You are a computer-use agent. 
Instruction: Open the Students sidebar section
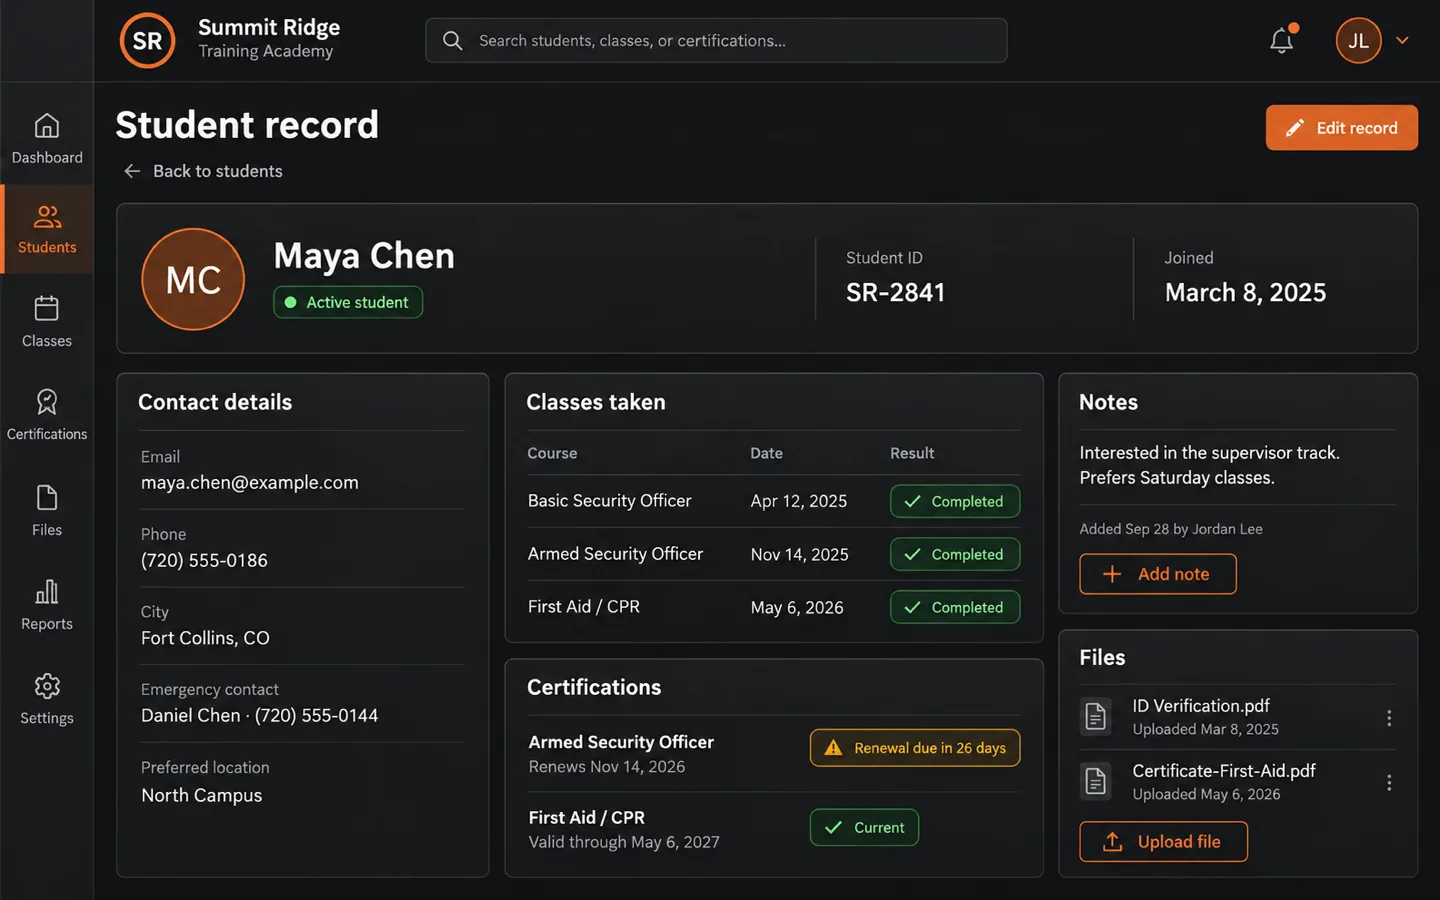(x=47, y=229)
